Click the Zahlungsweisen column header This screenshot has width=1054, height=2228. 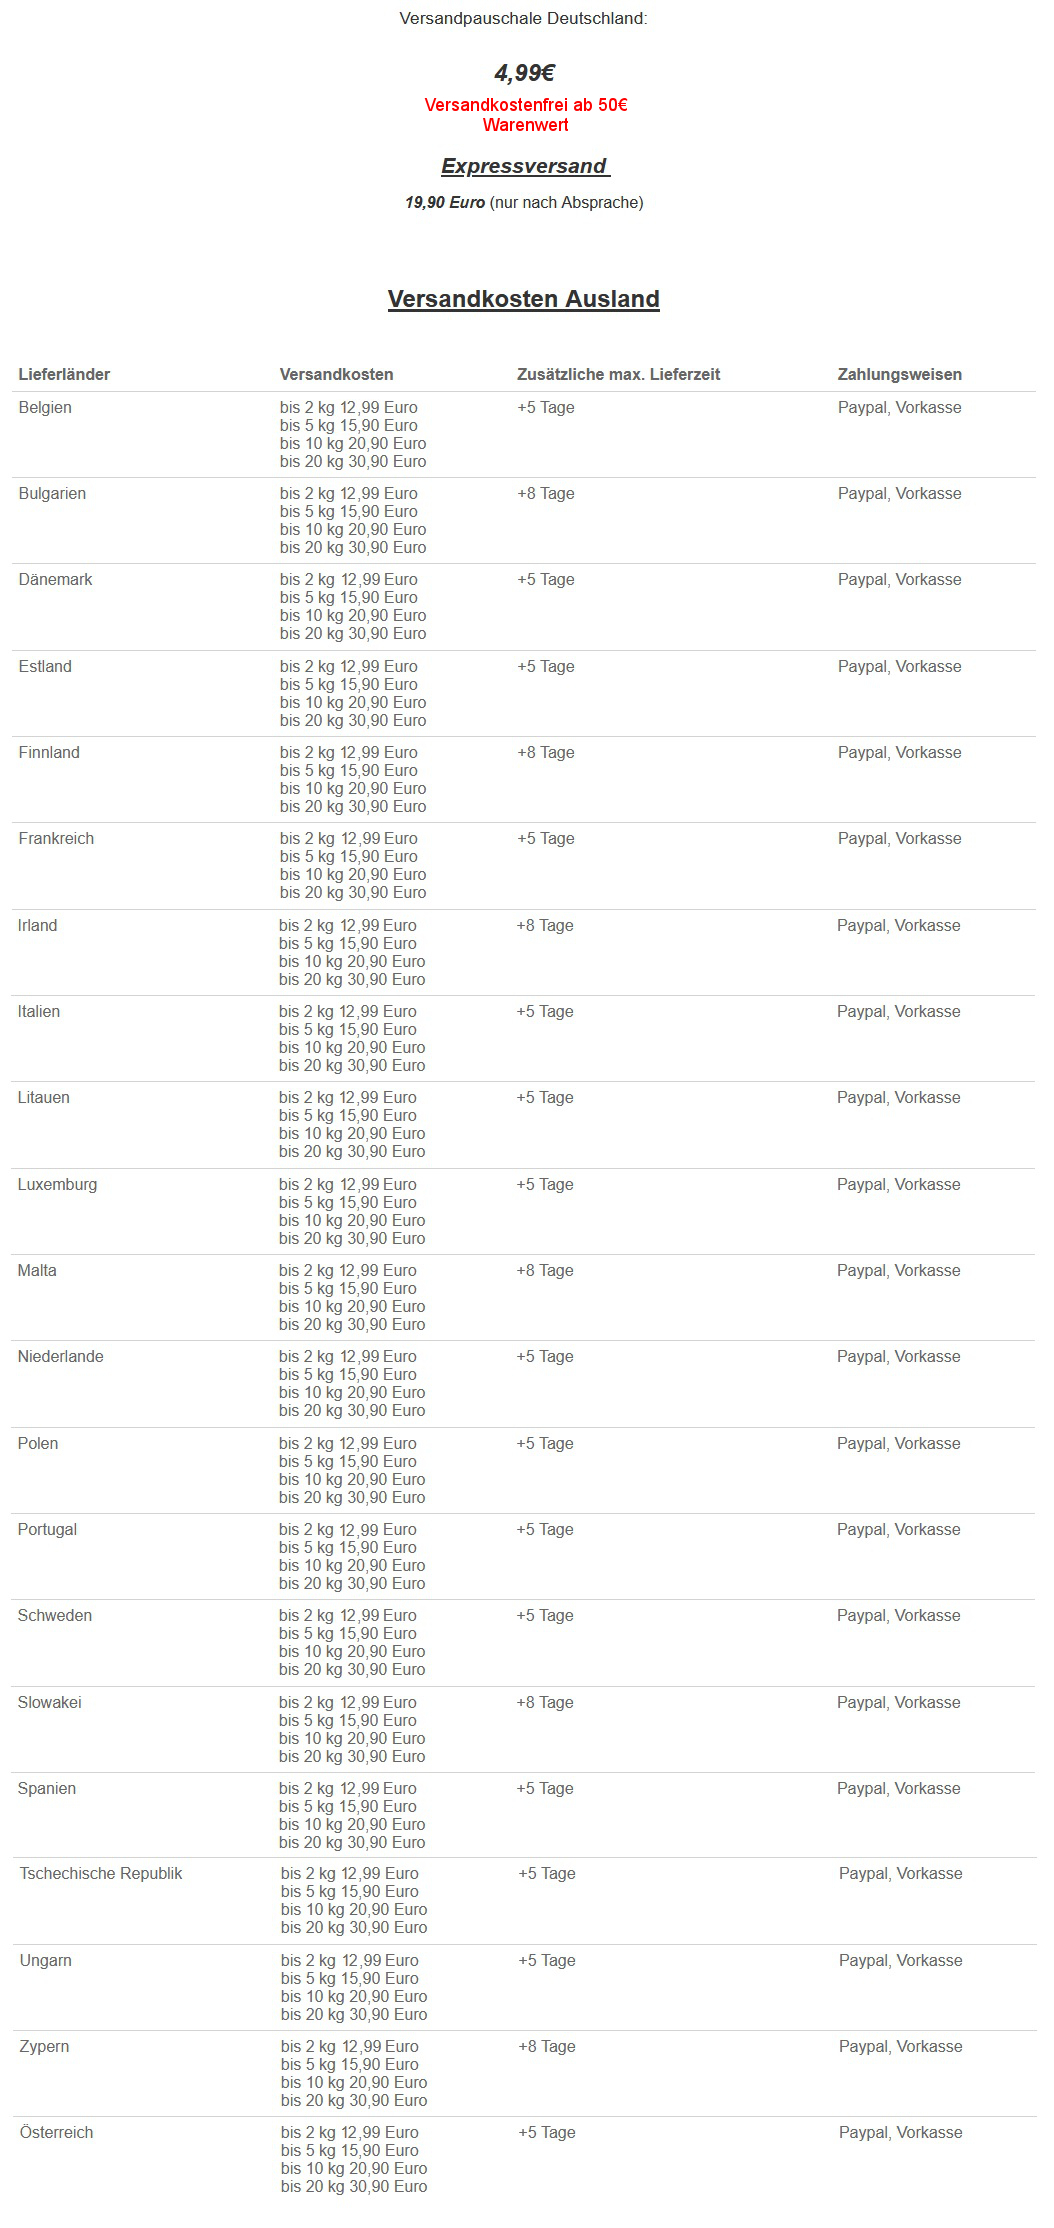899,375
